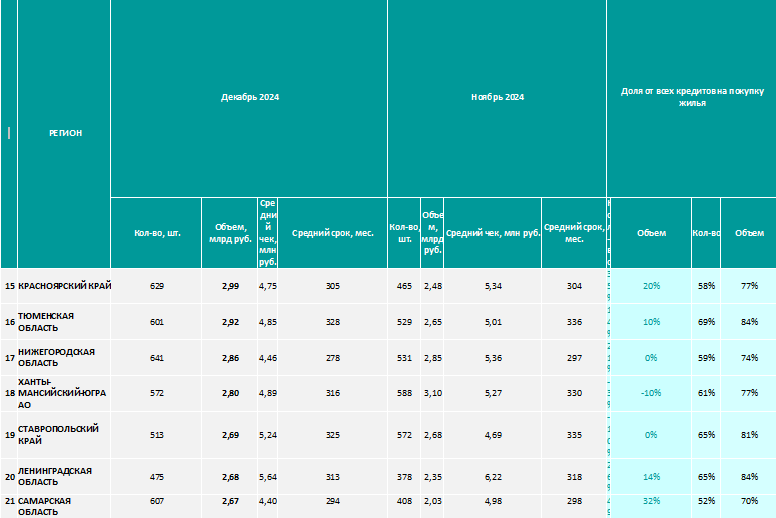Select 10% in Тюменская область row
The image size is (776, 518).
point(651,322)
